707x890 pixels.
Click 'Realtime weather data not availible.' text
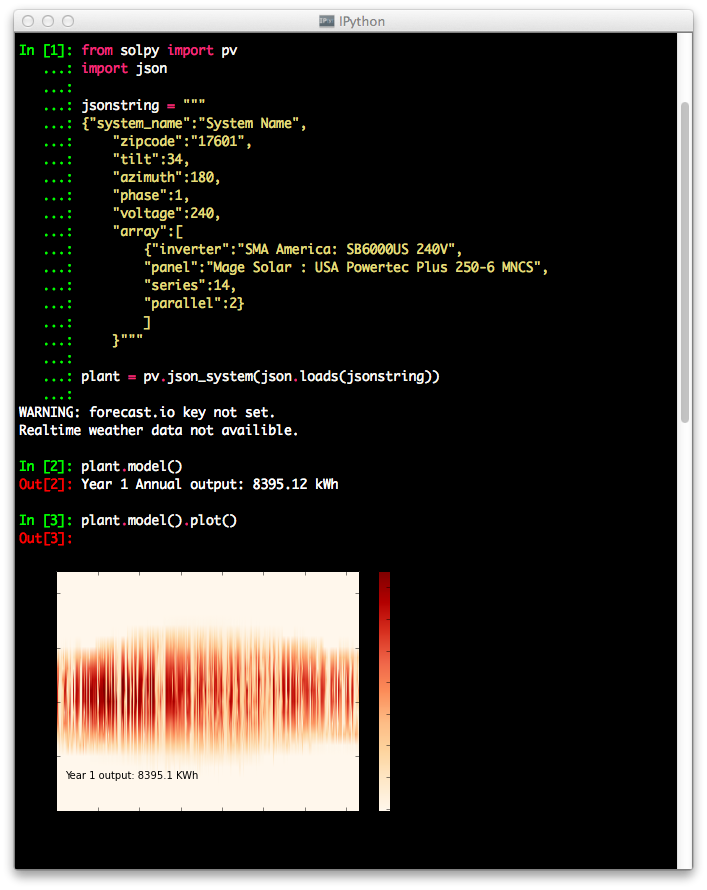[x=158, y=431]
